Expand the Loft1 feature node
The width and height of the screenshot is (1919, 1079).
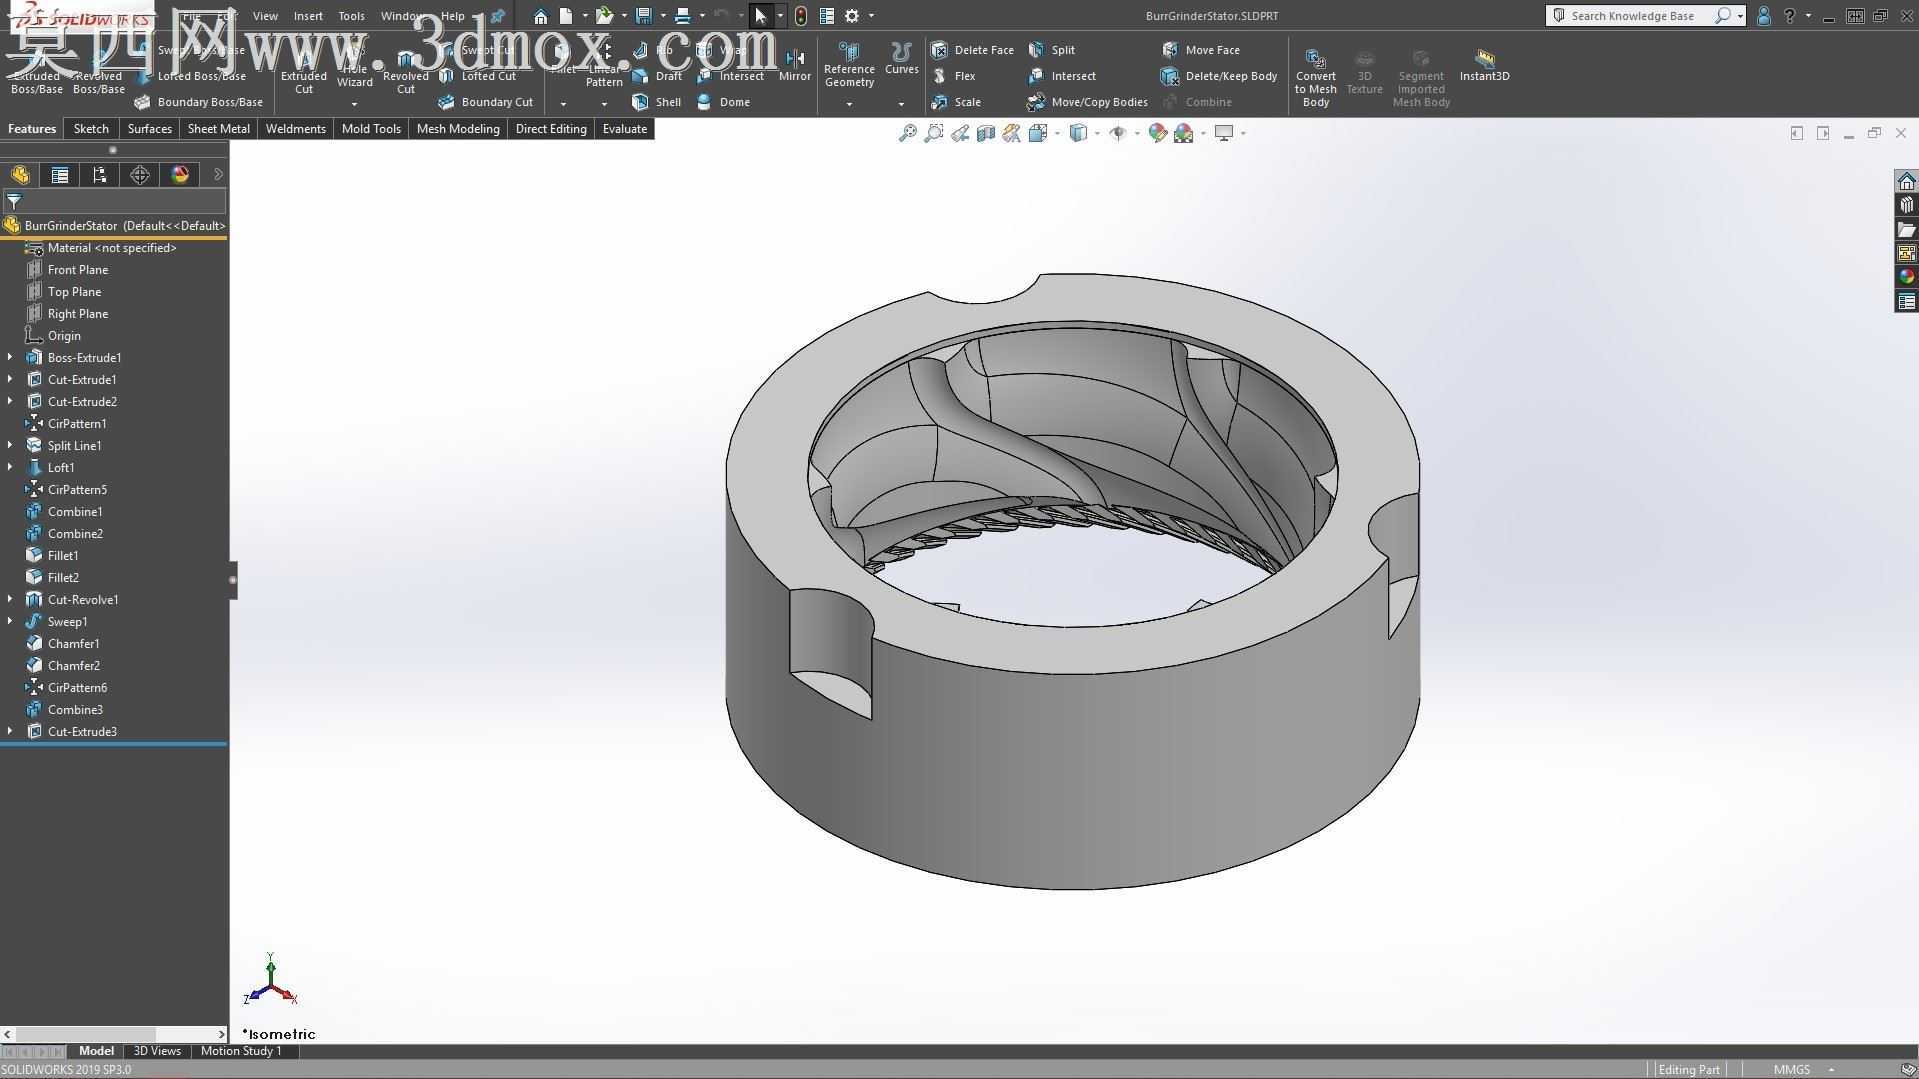coord(10,467)
